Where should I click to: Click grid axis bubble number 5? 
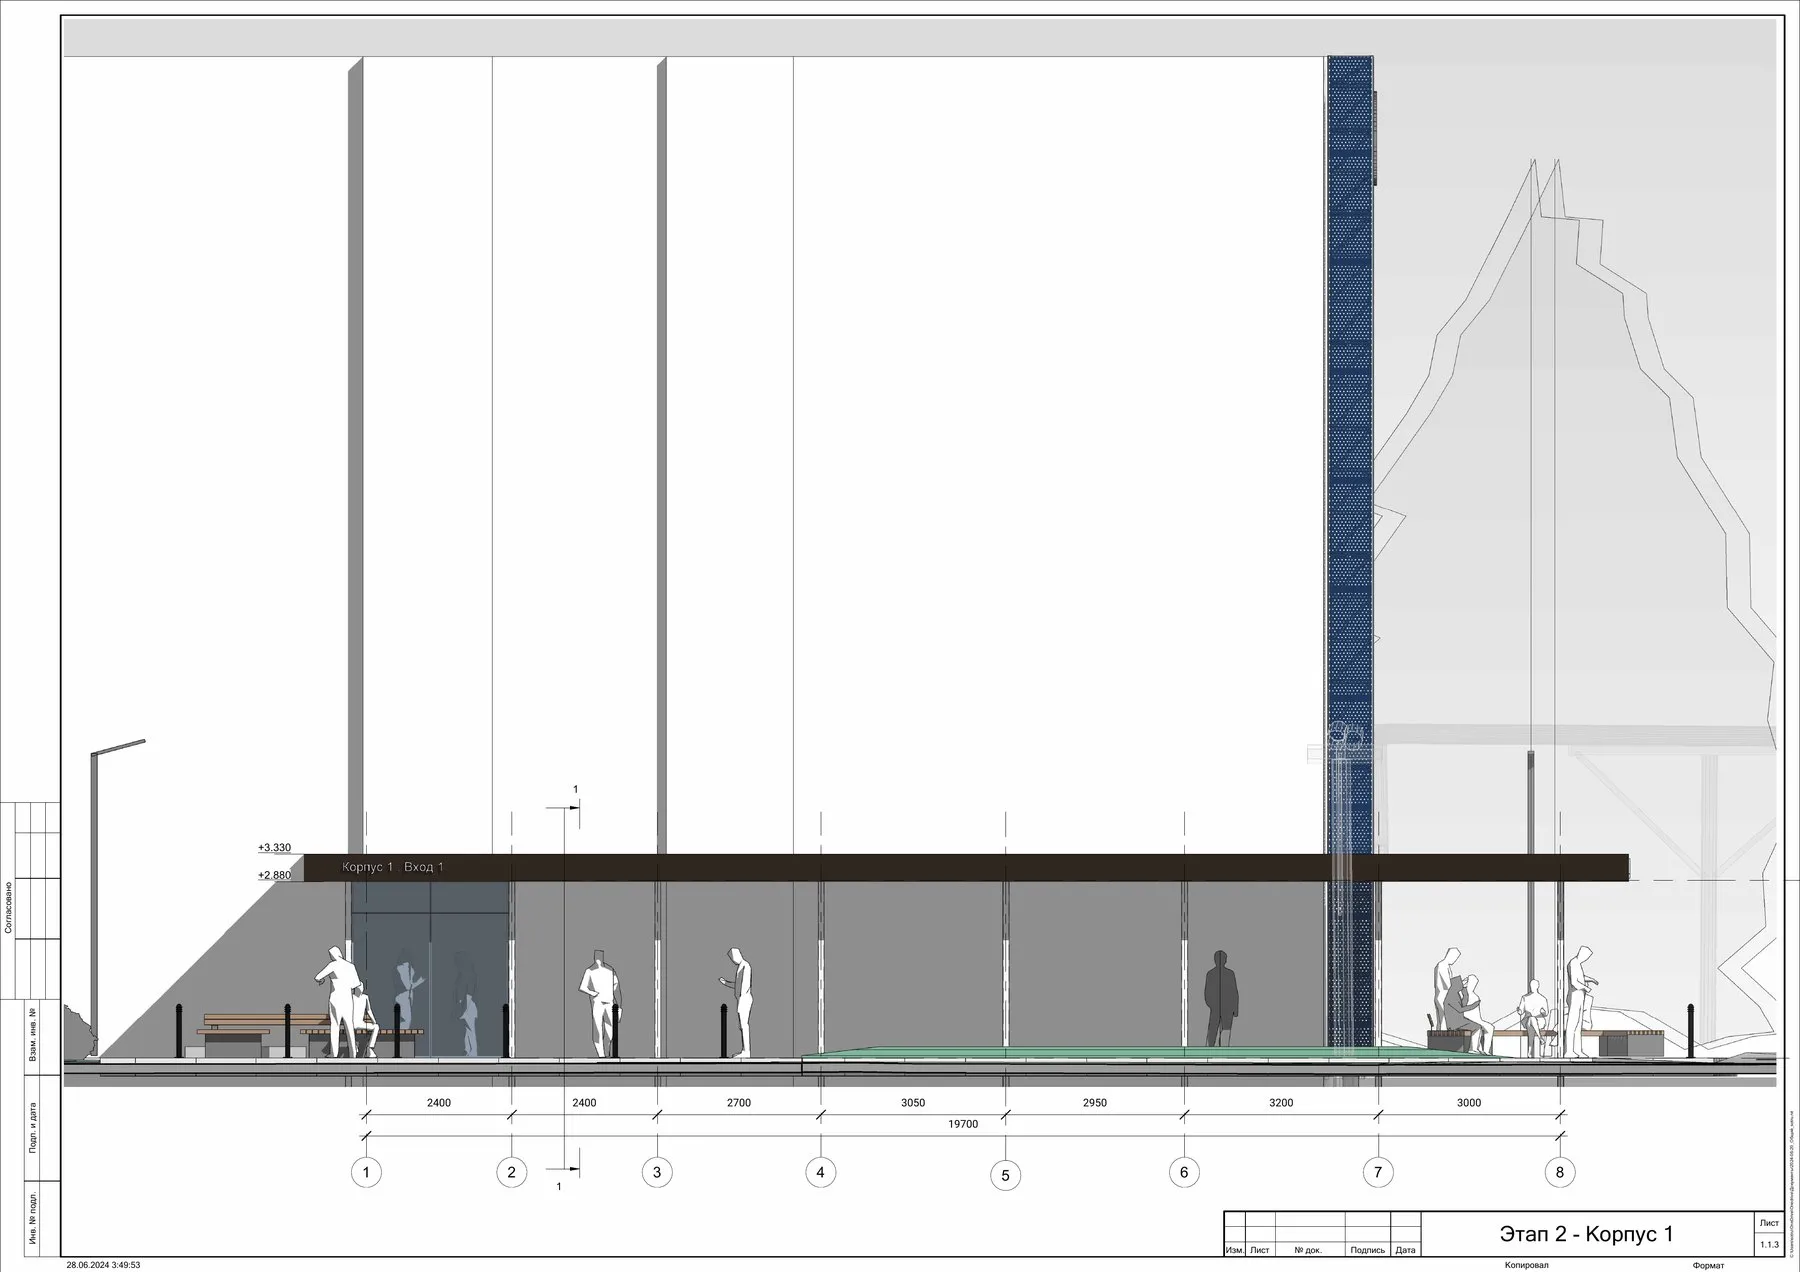[1005, 1175]
